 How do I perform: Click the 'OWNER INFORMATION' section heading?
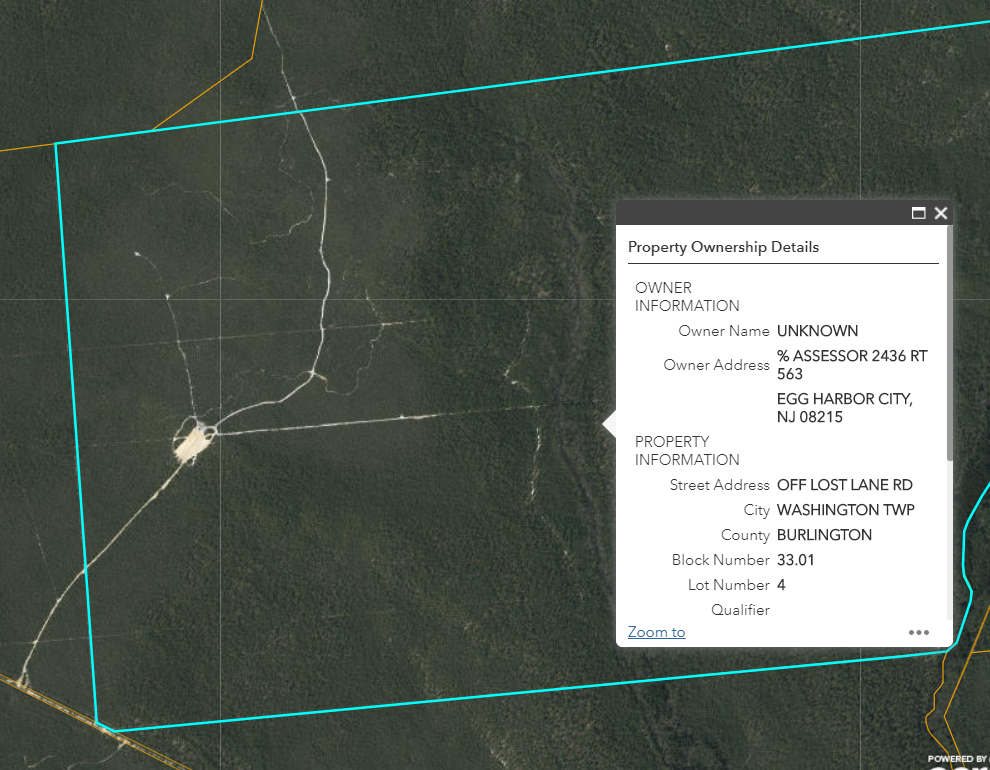click(x=687, y=297)
